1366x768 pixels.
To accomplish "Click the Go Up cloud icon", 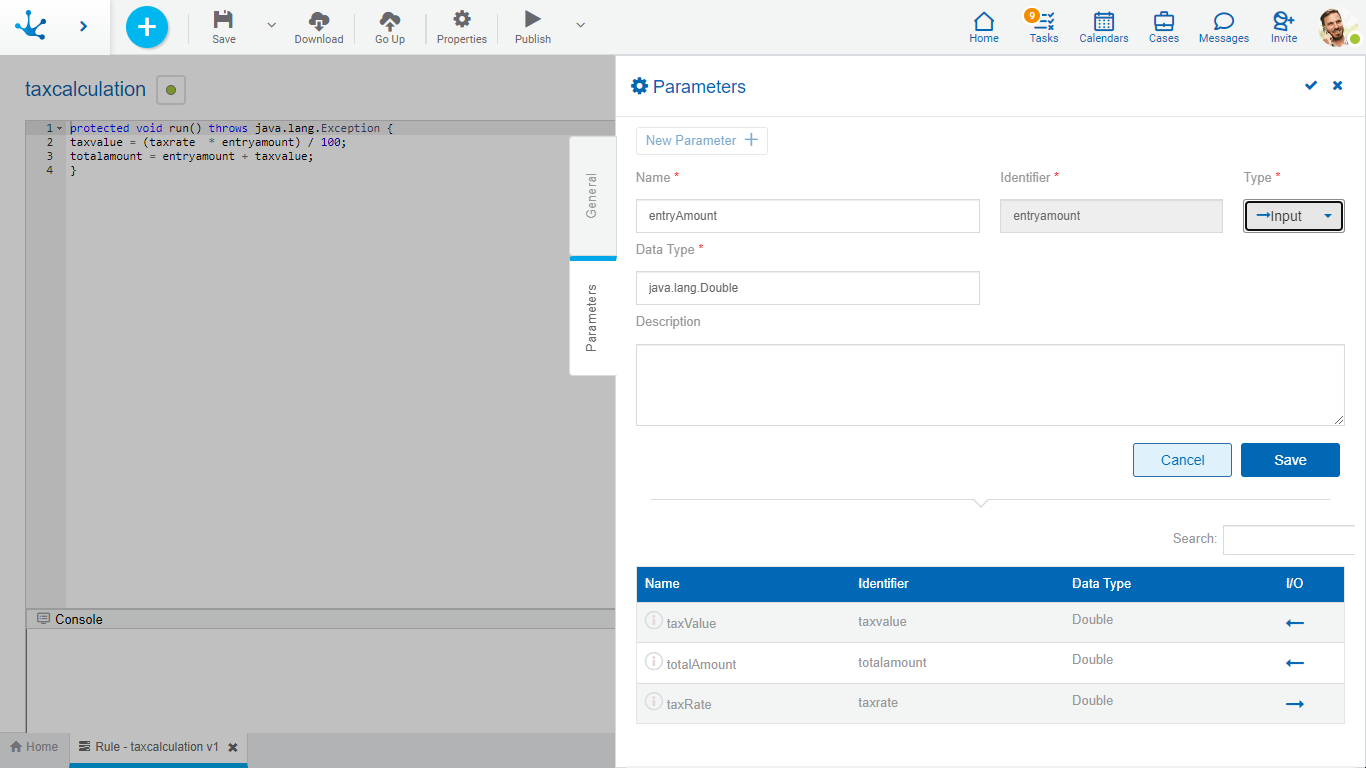I will coord(390,20).
